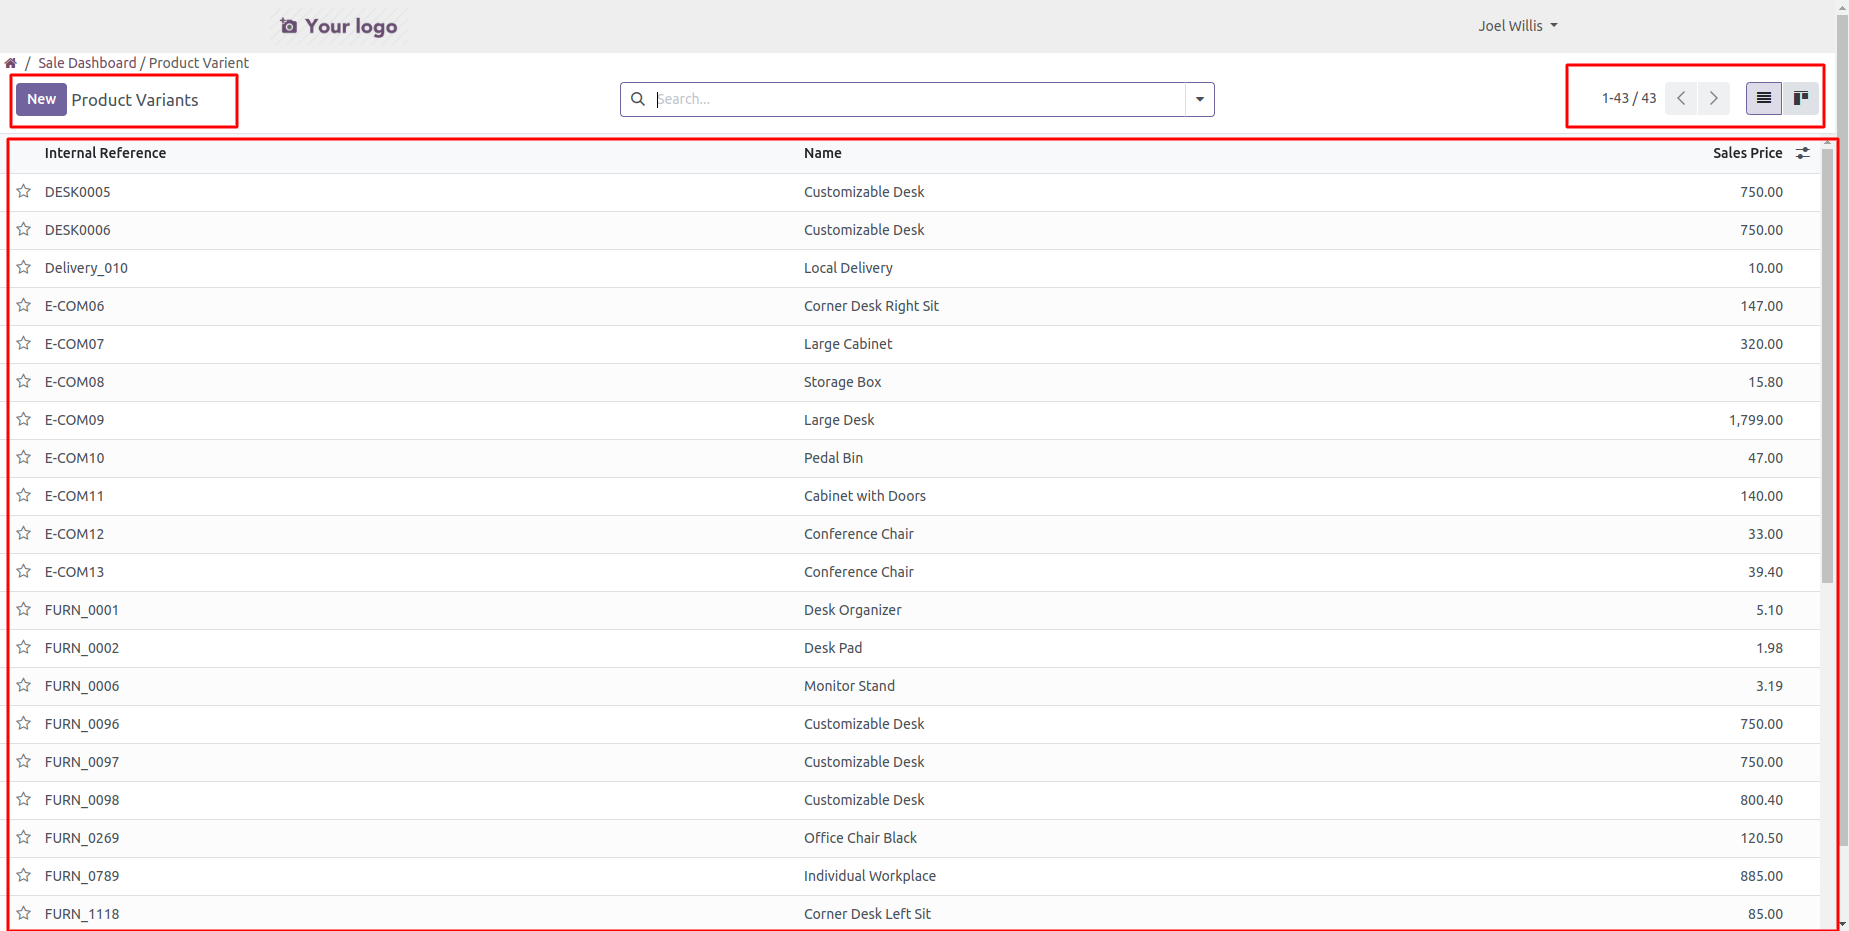This screenshot has height=931, width=1849.
Task: Mark FURN_0097 as favorite
Action: (x=24, y=761)
